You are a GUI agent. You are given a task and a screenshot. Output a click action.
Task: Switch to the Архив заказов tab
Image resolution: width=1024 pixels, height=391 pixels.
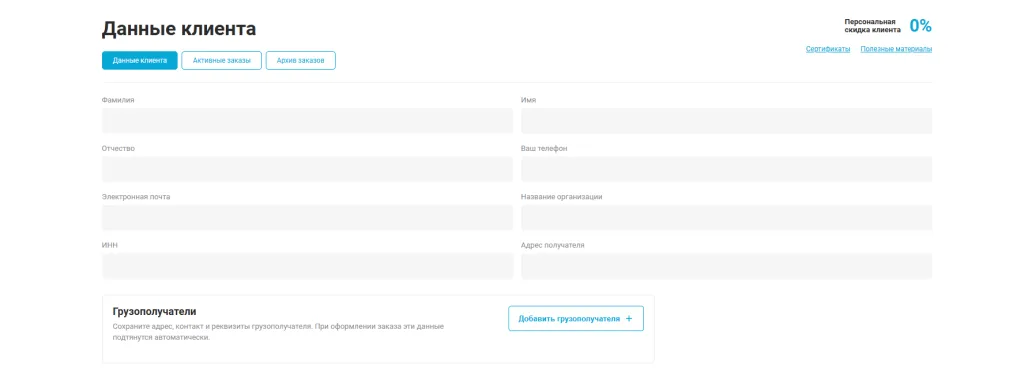point(300,61)
